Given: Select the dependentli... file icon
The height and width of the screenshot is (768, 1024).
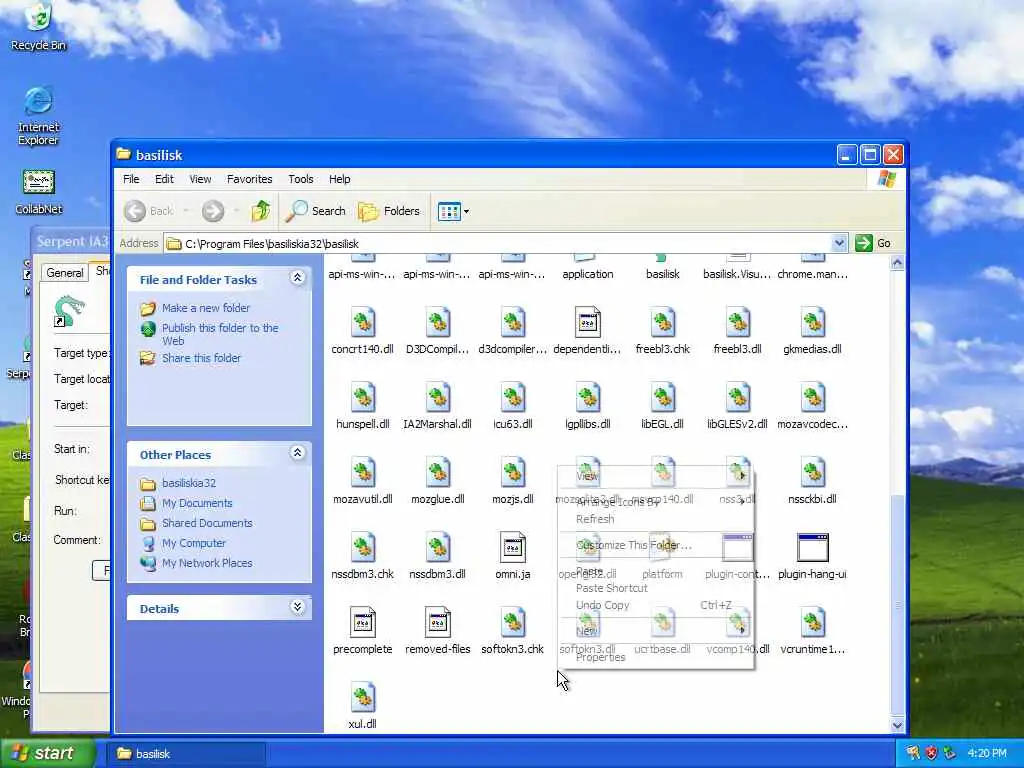Looking at the screenshot, I should 587,323.
